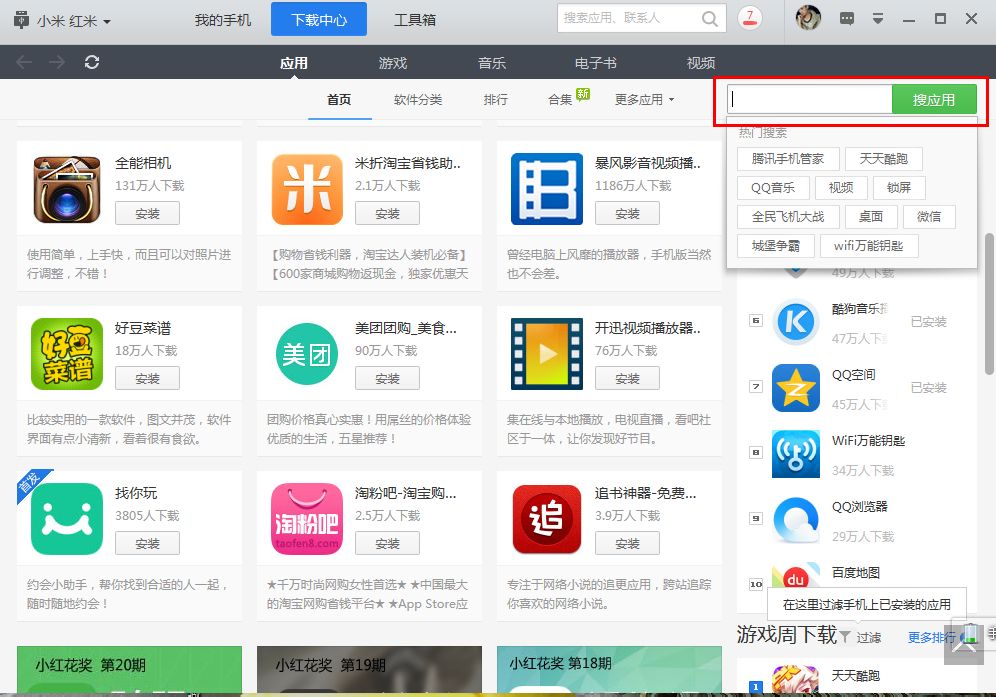Click the magnifier icon in top search
The image size is (996, 697).
pos(710,19)
